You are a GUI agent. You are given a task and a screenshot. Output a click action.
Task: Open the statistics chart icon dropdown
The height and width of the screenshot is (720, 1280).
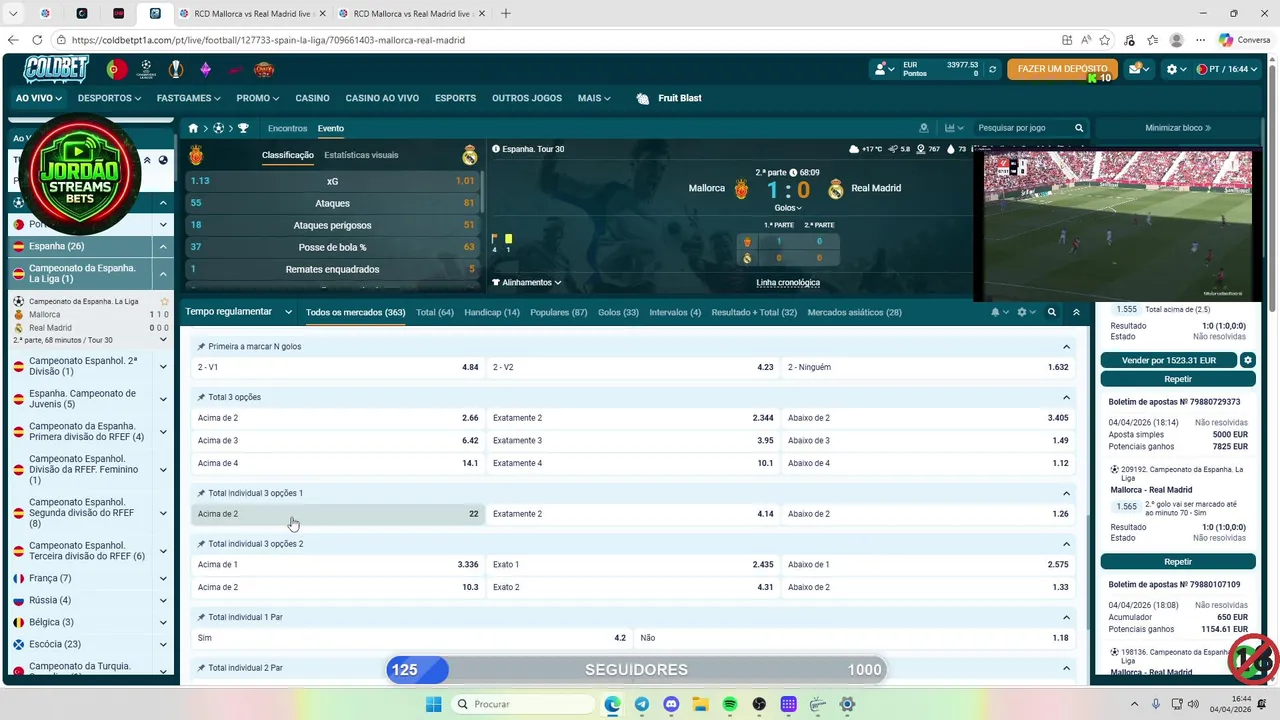point(954,128)
